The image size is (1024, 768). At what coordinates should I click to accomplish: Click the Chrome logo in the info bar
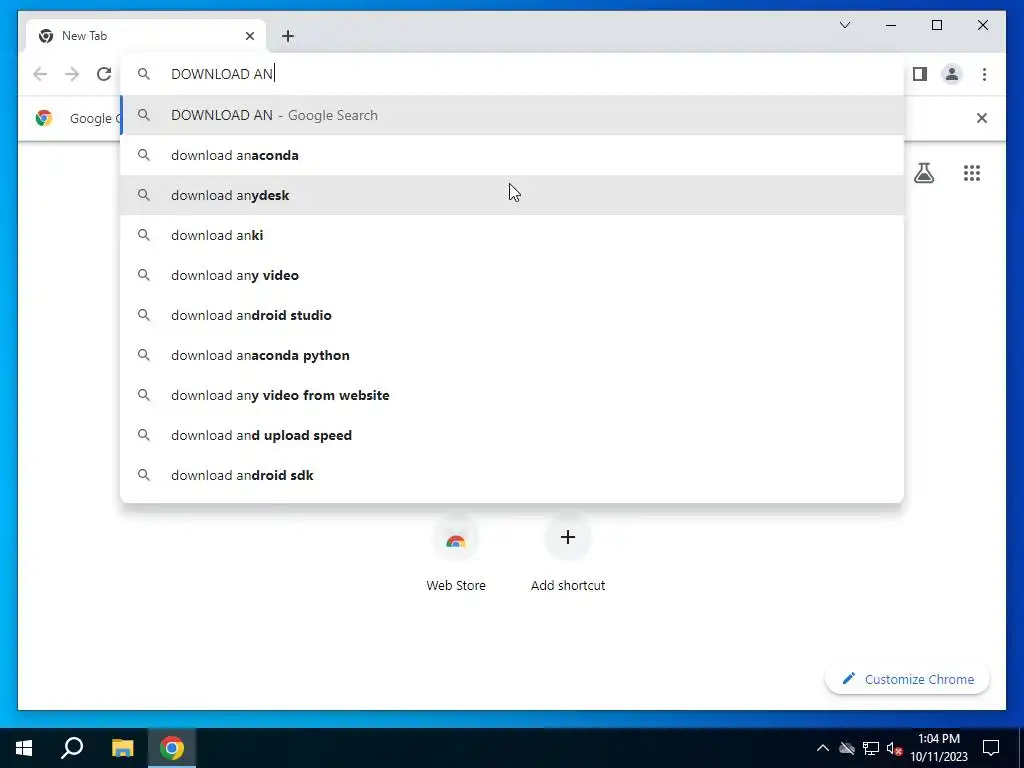coord(44,118)
